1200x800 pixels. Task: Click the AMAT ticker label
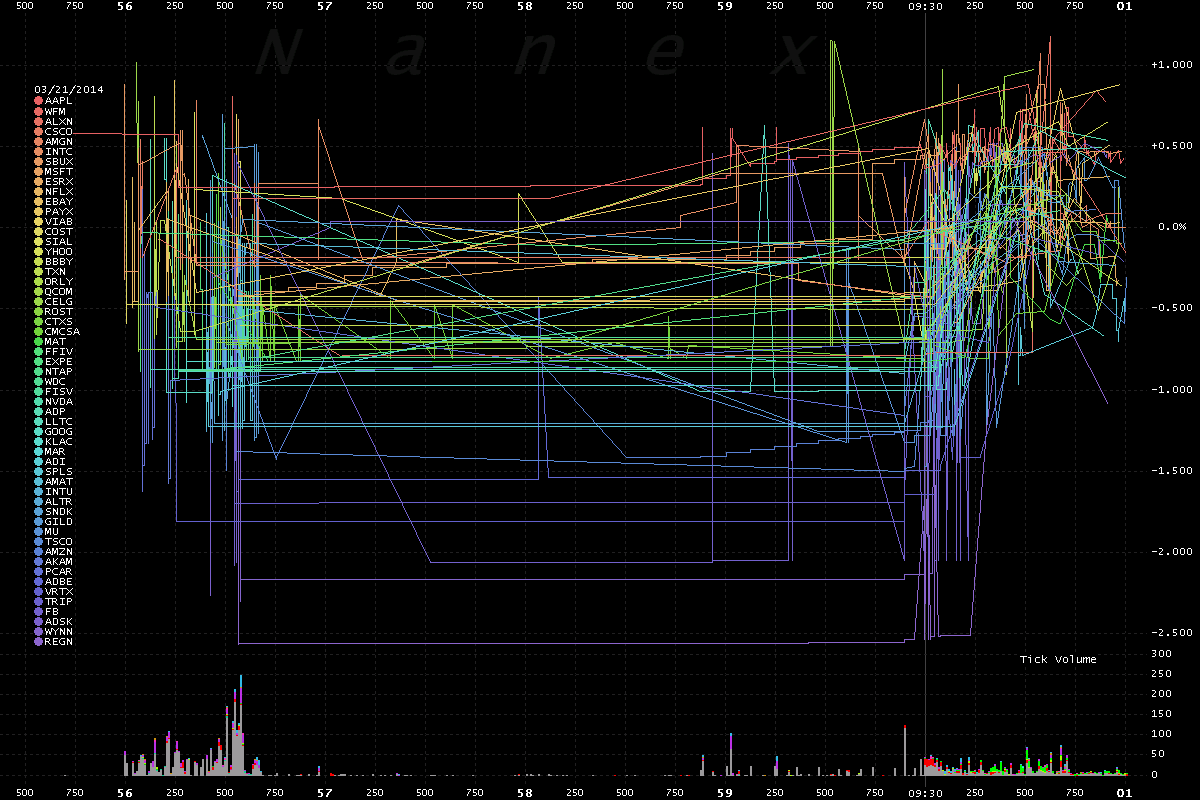(59, 481)
